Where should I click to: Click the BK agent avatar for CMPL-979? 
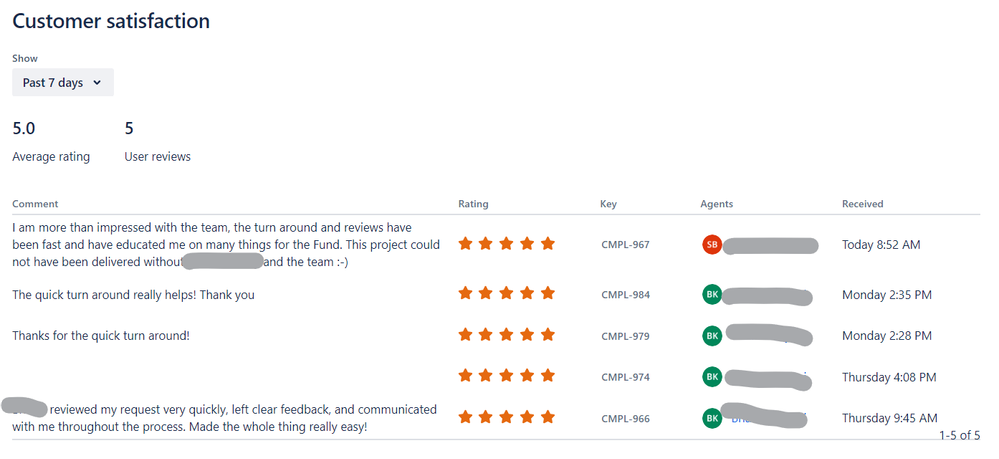coord(712,336)
